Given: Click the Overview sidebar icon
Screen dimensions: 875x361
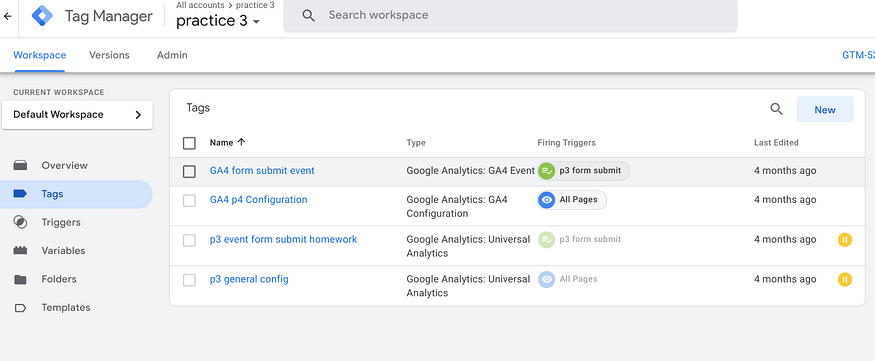Looking at the screenshot, I should (20, 165).
